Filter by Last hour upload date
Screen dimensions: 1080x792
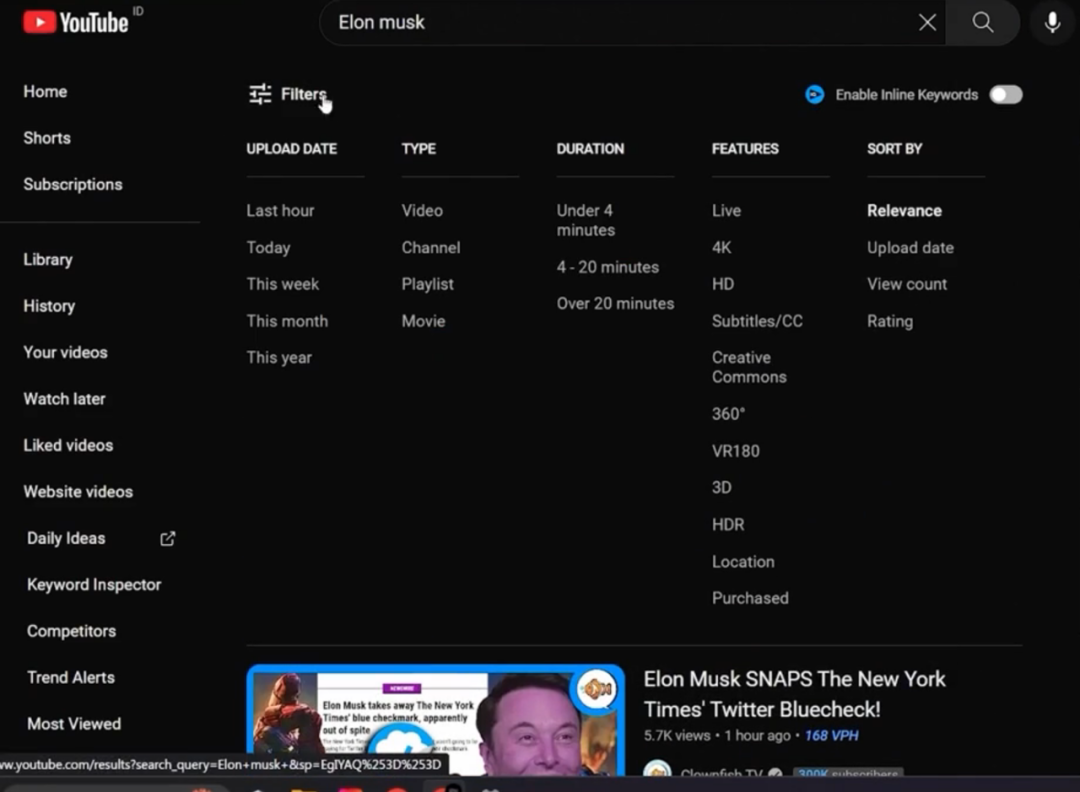[x=280, y=211]
